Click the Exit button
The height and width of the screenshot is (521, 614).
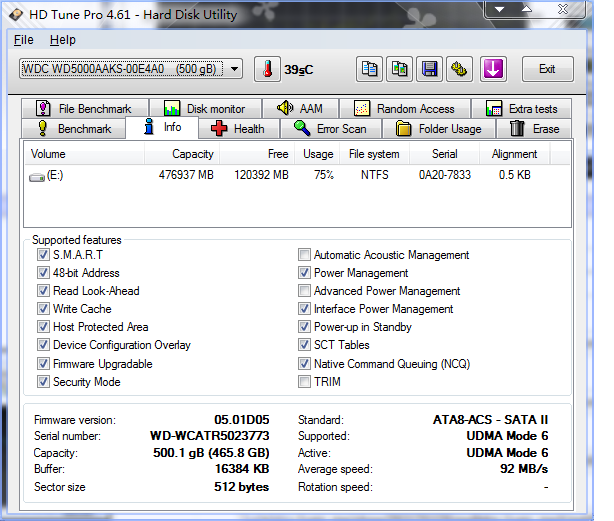(x=547, y=69)
